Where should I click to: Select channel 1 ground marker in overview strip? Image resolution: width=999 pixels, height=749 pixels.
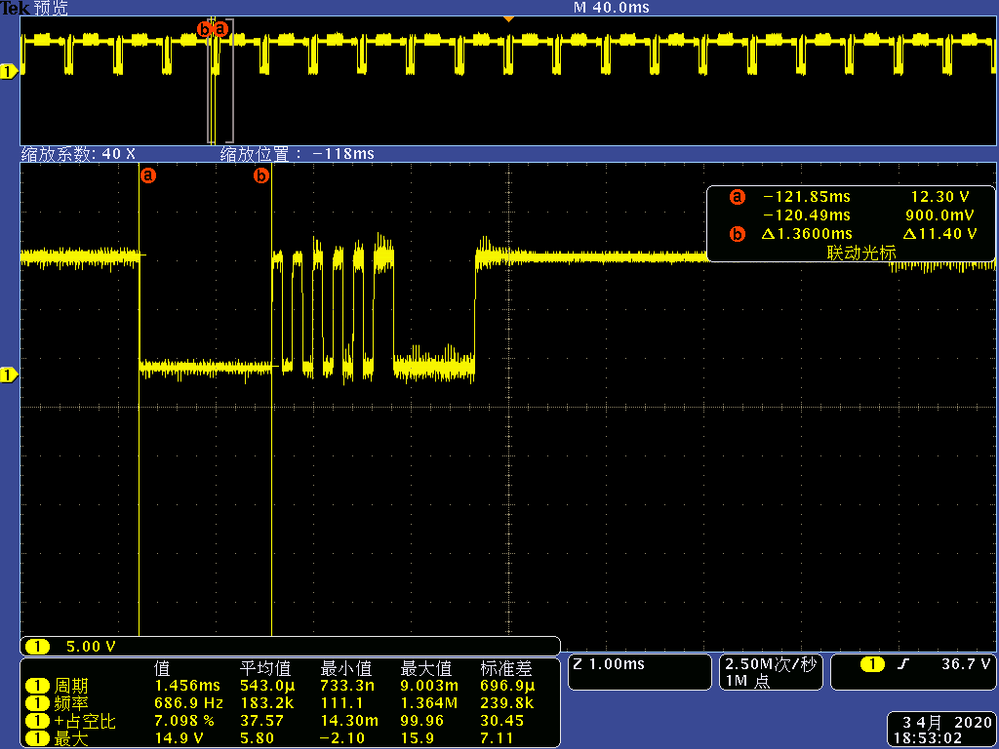click(x=8, y=74)
